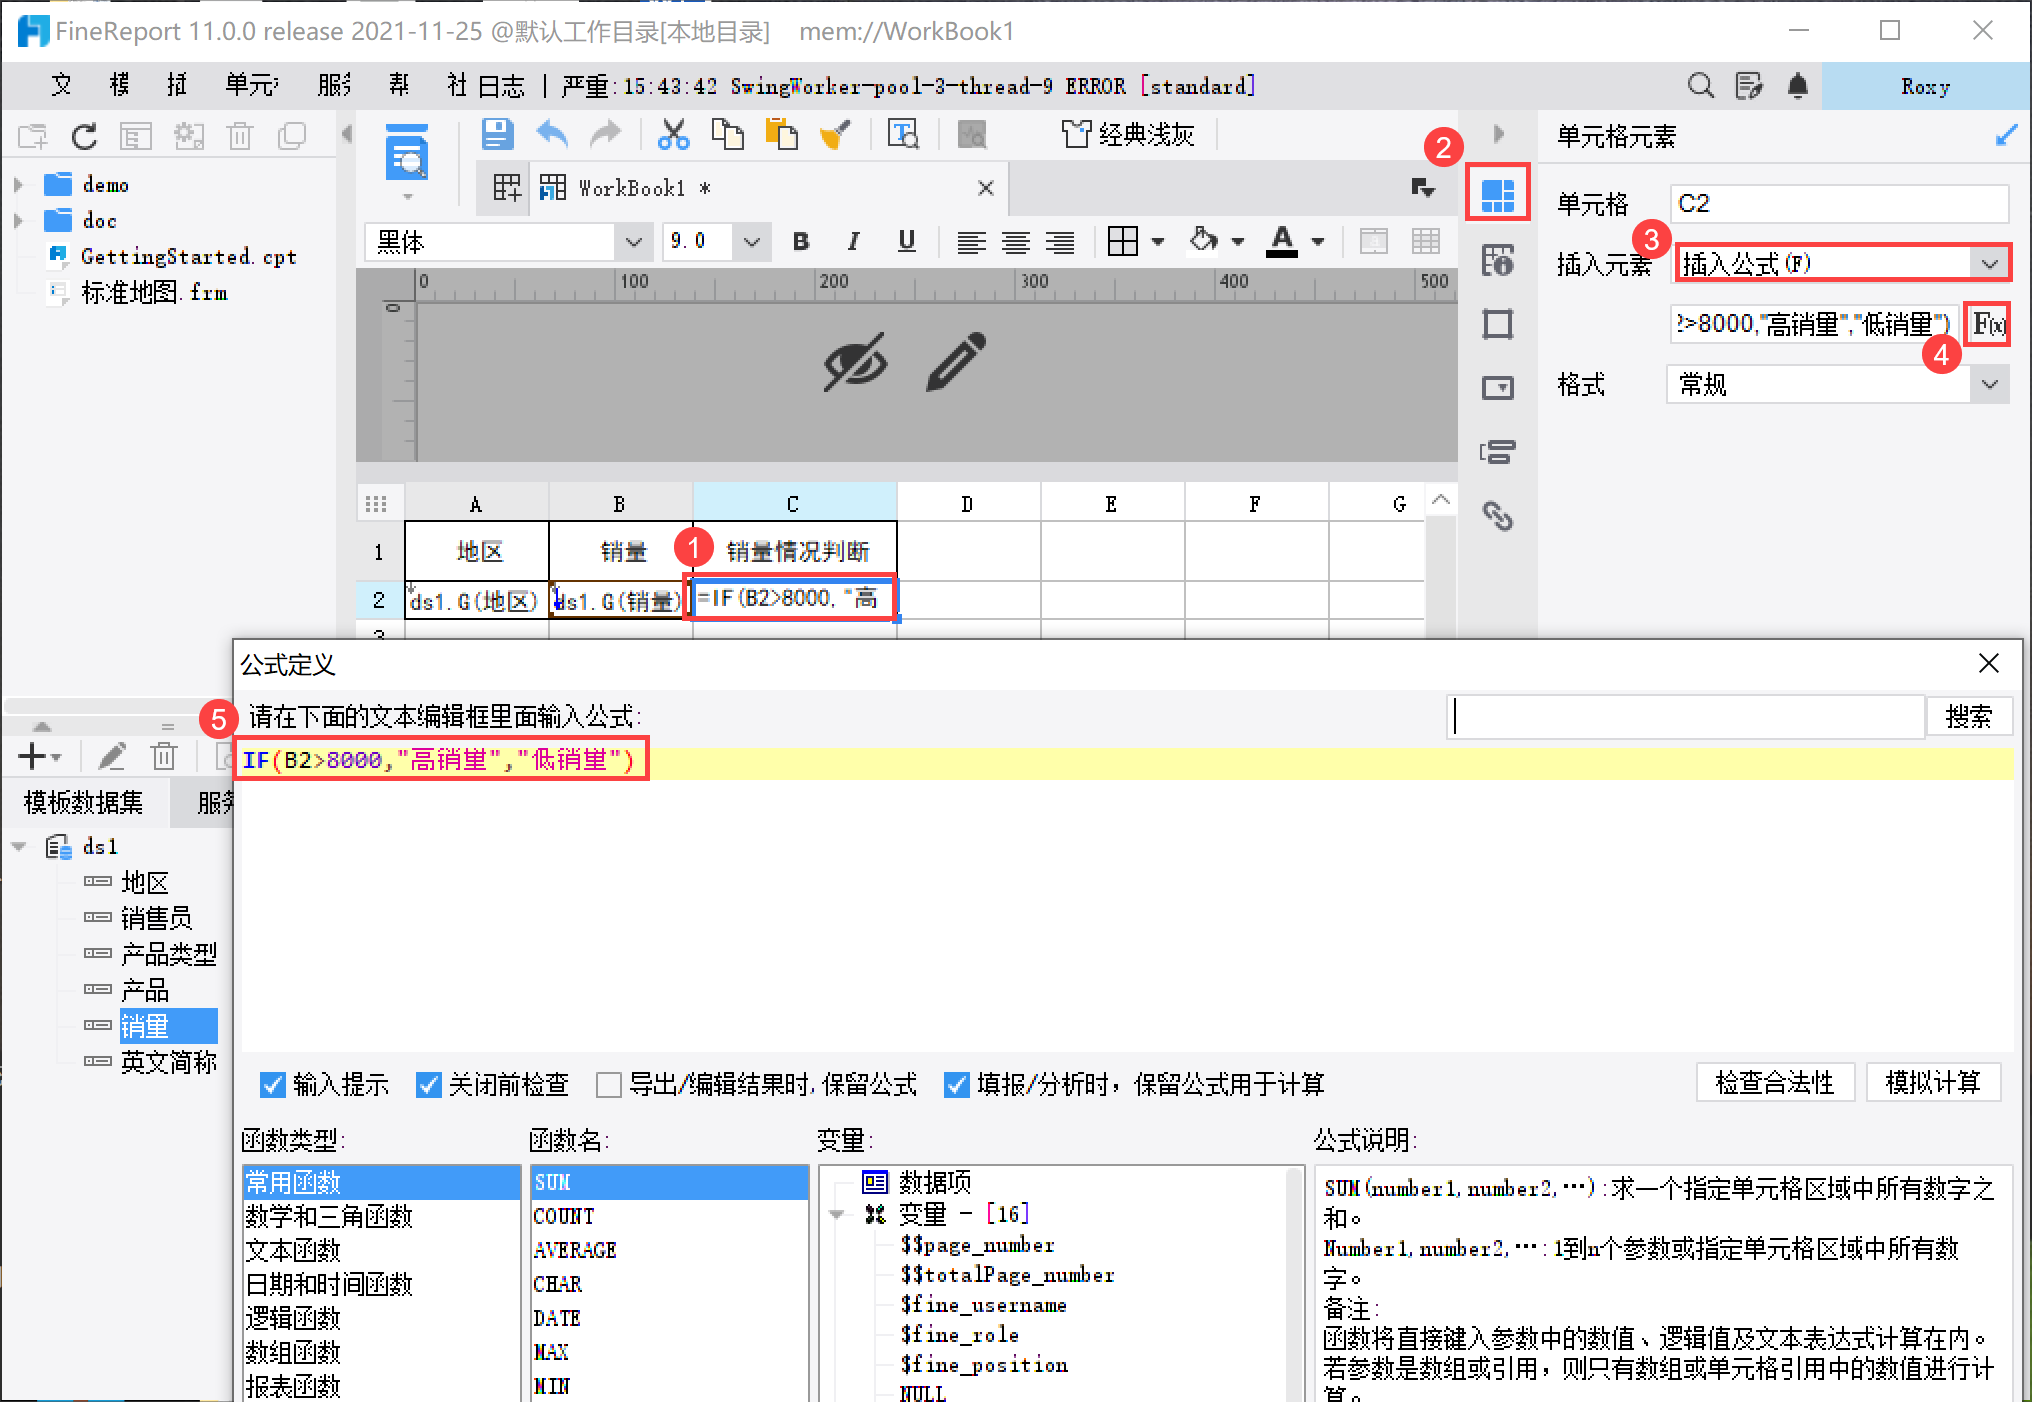Screen dimensions: 2032x1402
Task: Open the 插入公式 dropdown
Action: [x=1989, y=264]
